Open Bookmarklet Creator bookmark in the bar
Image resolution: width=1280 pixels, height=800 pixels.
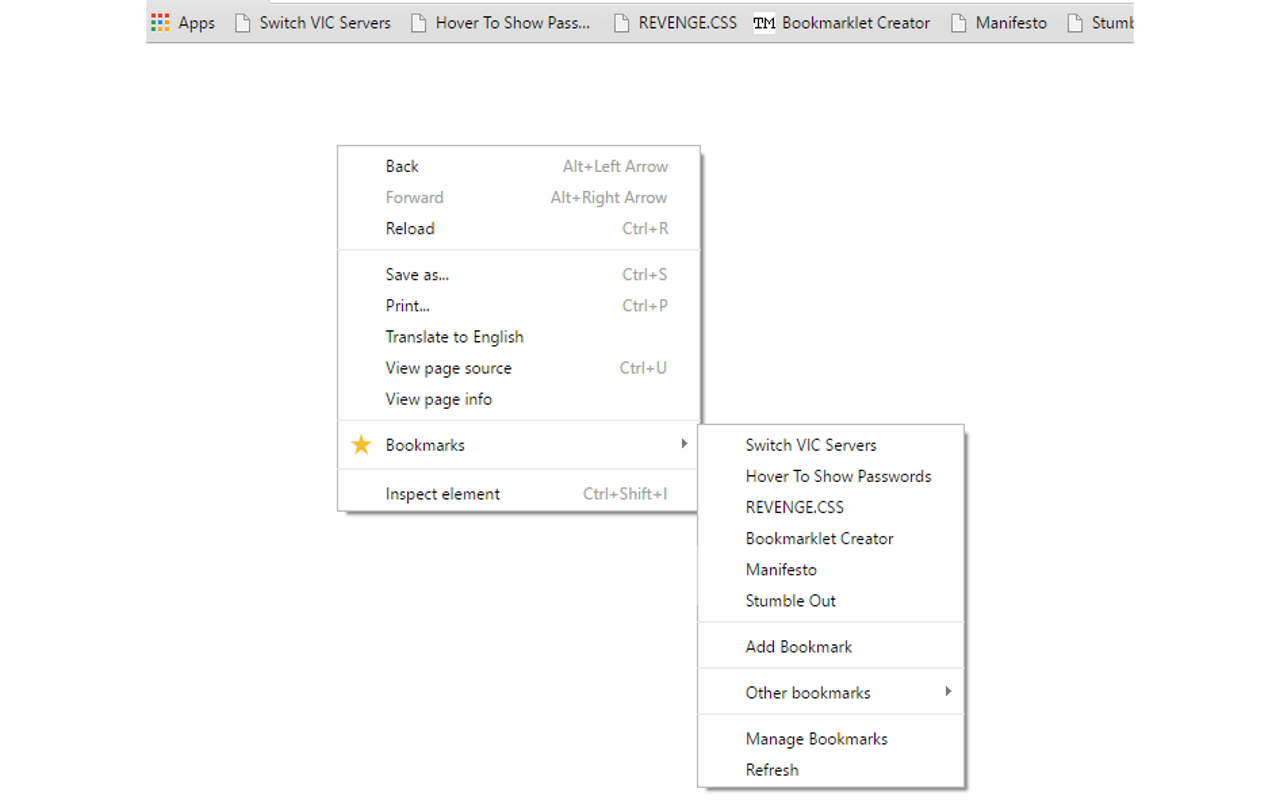coord(856,22)
